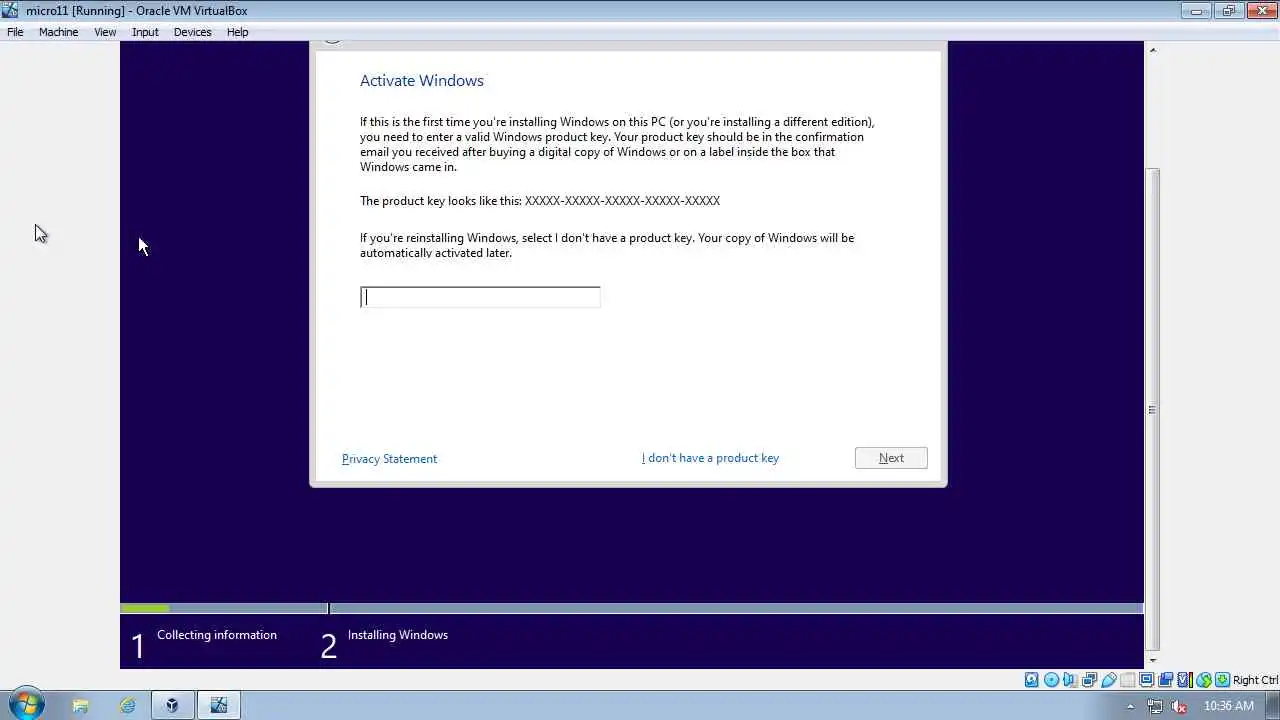The image size is (1280, 720).
Task: Click the Windows Start orb
Action: 25,705
